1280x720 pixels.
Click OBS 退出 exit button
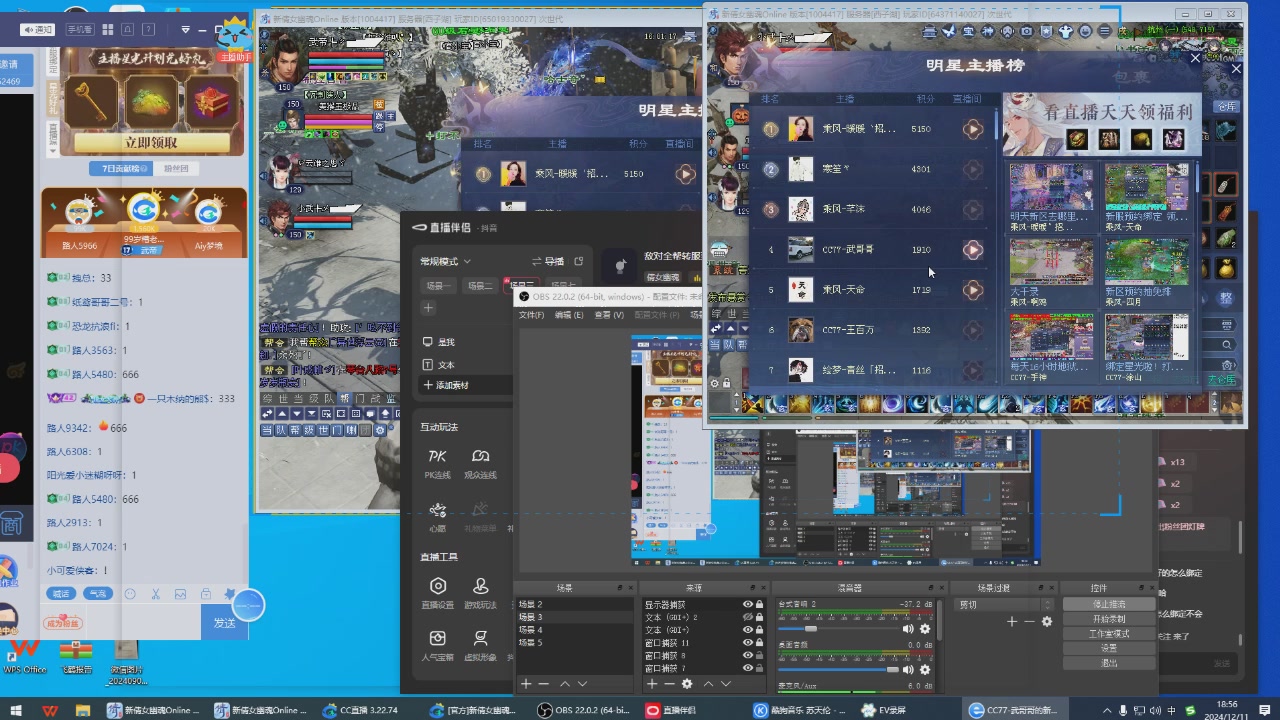click(x=1109, y=663)
